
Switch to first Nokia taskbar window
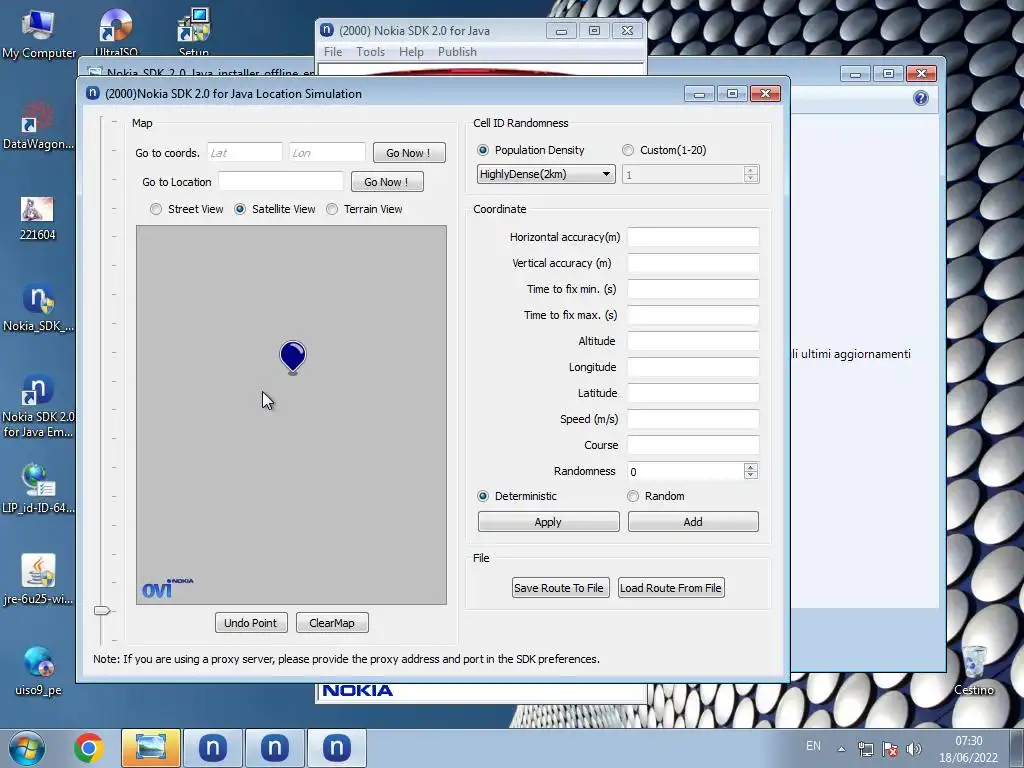point(213,748)
